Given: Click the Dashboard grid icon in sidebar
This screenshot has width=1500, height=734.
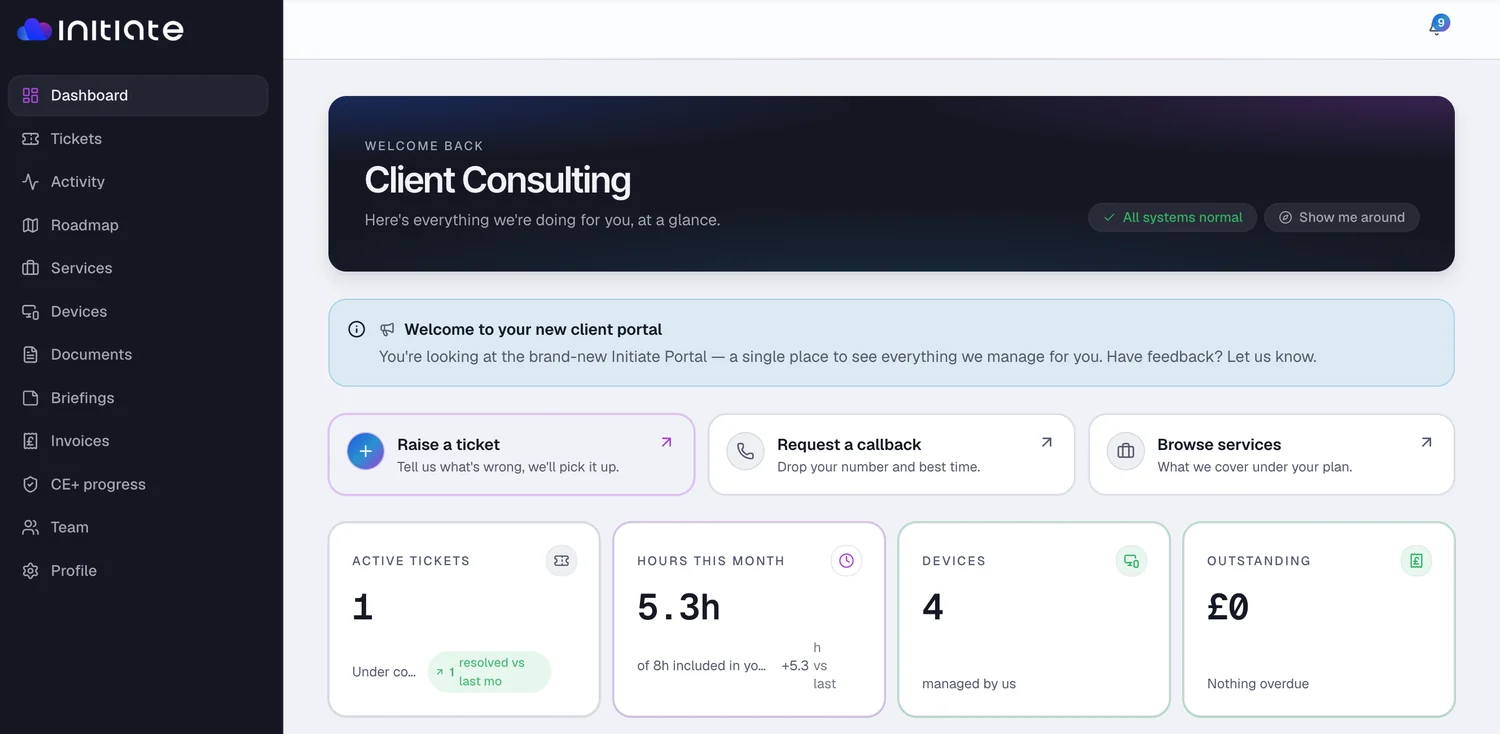Looking at the screenshot, I should click(30, 96).
